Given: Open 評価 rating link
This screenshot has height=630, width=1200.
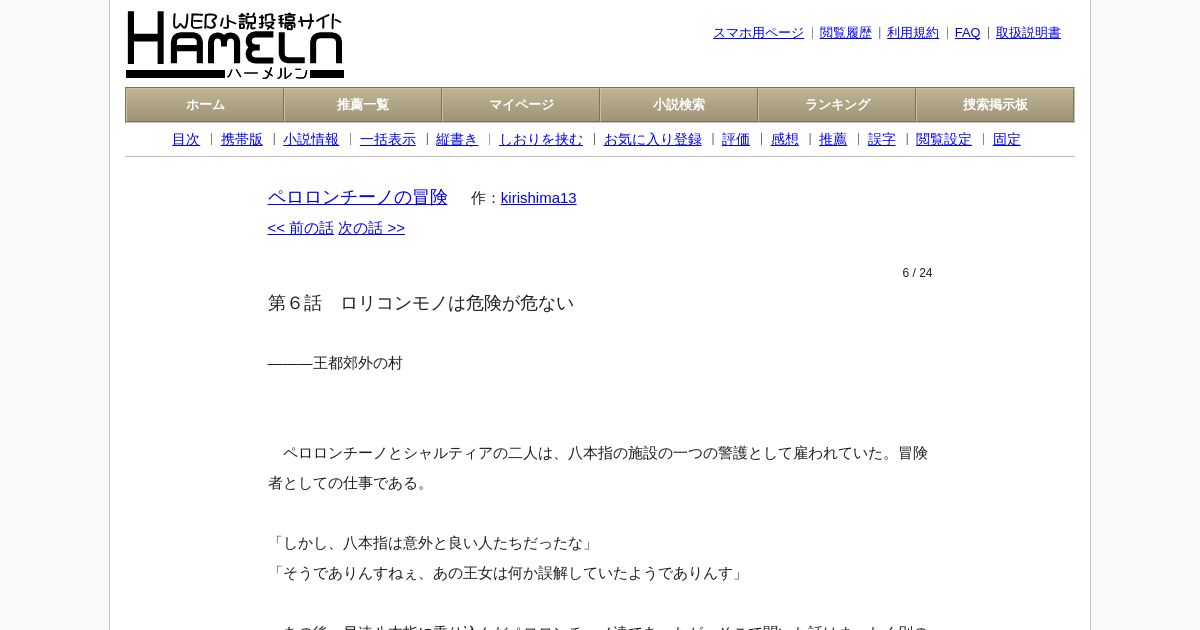Looking at the screenshot, I should tap(736, 140).
